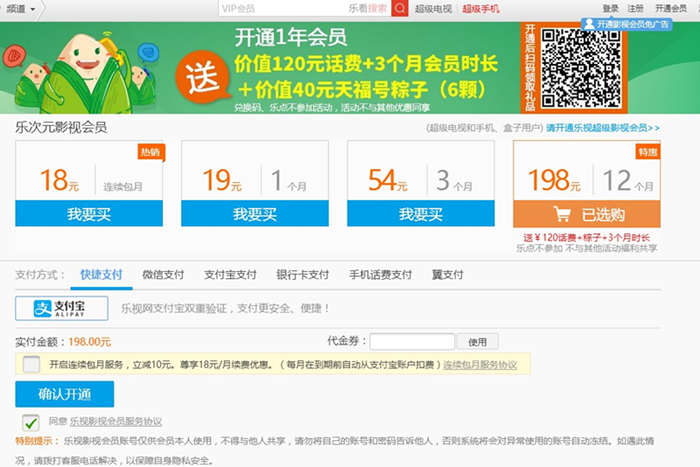Buy the 19元 1个月 plan
The height and width of the screenshot is (467, 700).
(x=255, y=214)
